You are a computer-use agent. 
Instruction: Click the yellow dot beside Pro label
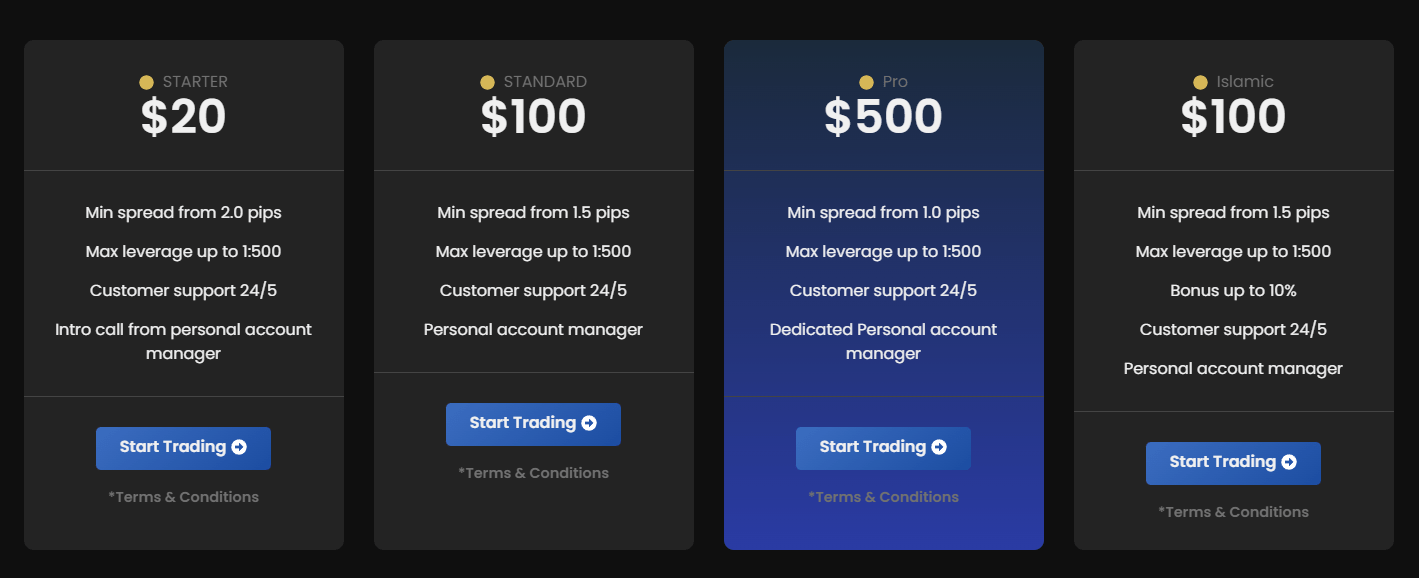[x=866, y=82]
